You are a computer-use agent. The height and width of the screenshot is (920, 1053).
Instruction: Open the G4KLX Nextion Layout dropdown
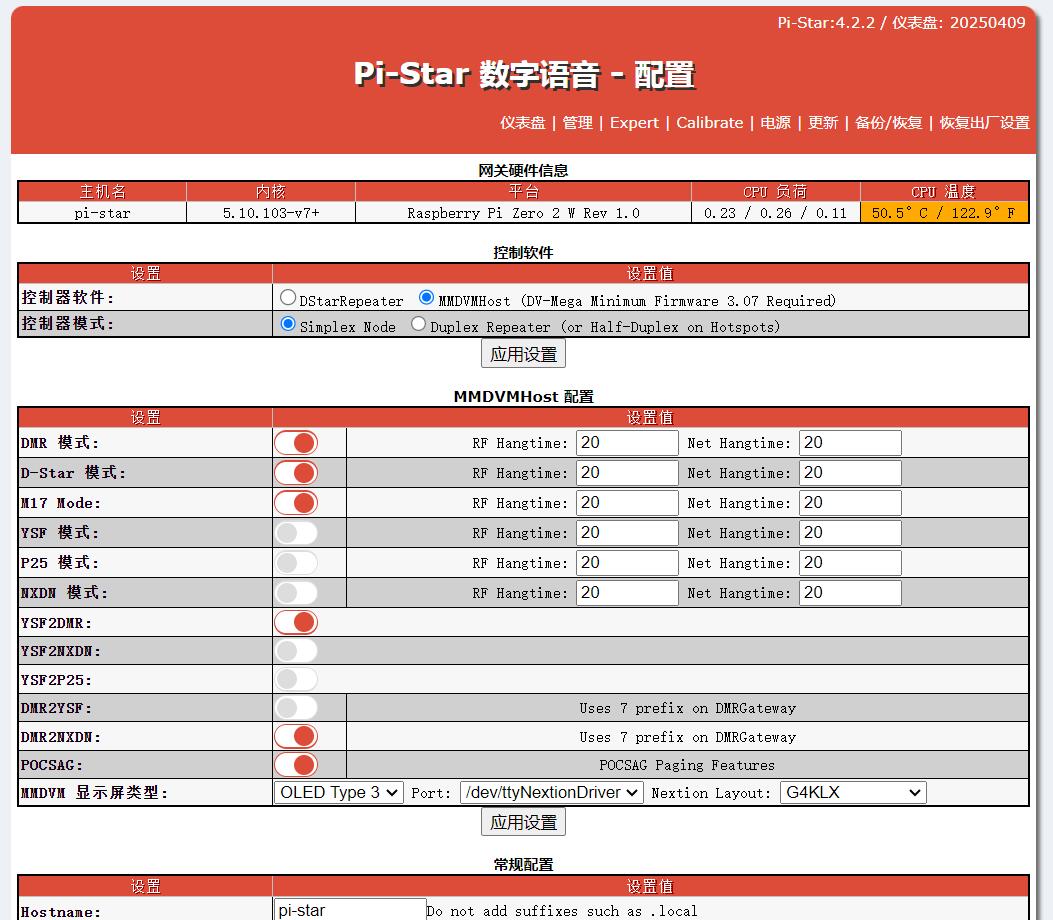point(853,793)
